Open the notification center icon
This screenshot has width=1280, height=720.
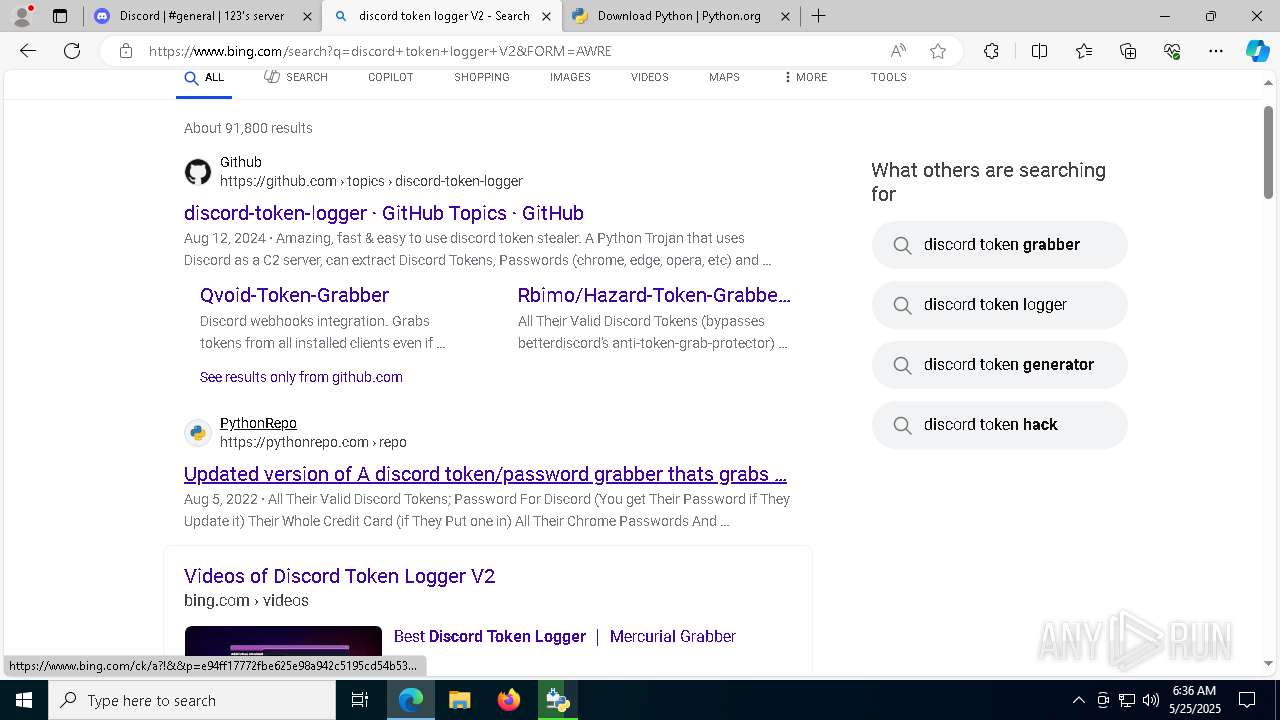click(1247, 700)
